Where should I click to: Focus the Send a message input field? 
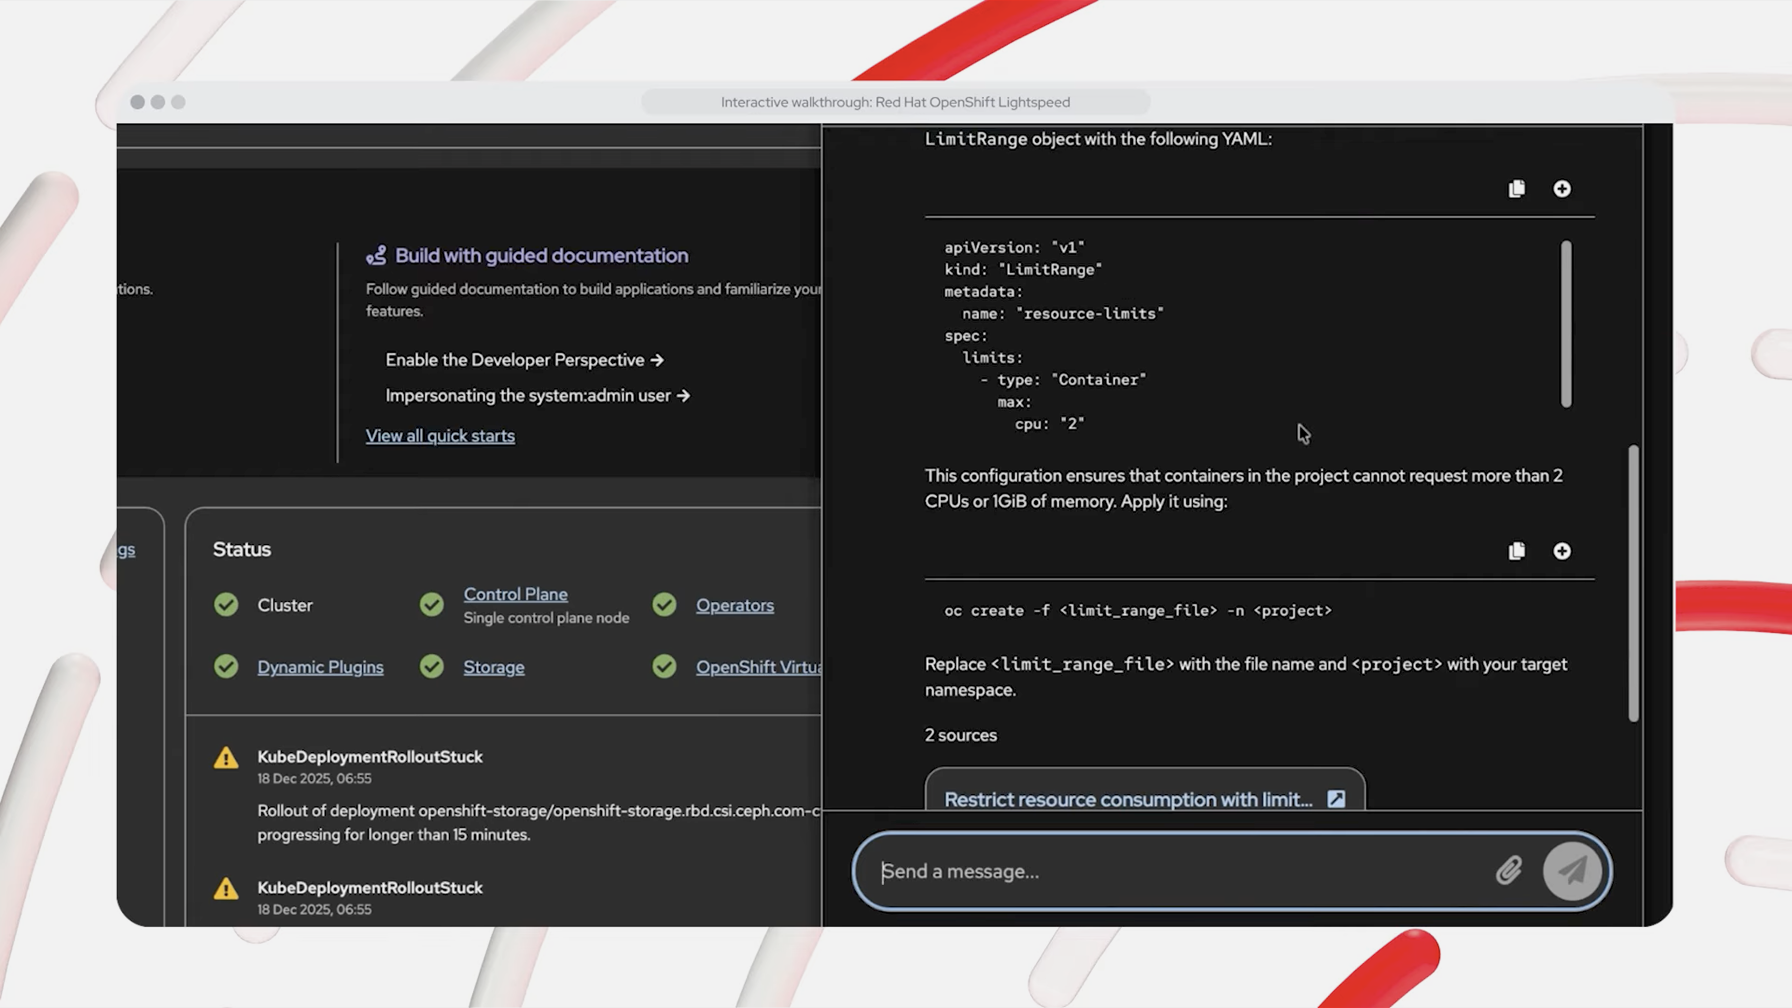point(1180,871)
